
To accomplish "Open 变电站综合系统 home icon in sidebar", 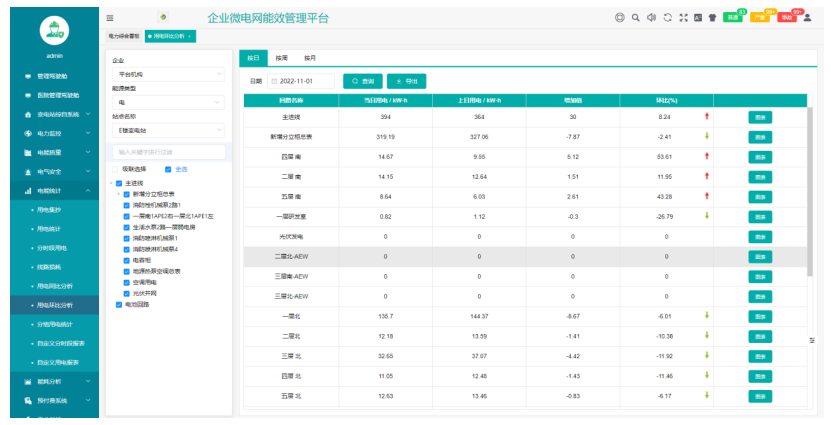I will pos(28,114).
